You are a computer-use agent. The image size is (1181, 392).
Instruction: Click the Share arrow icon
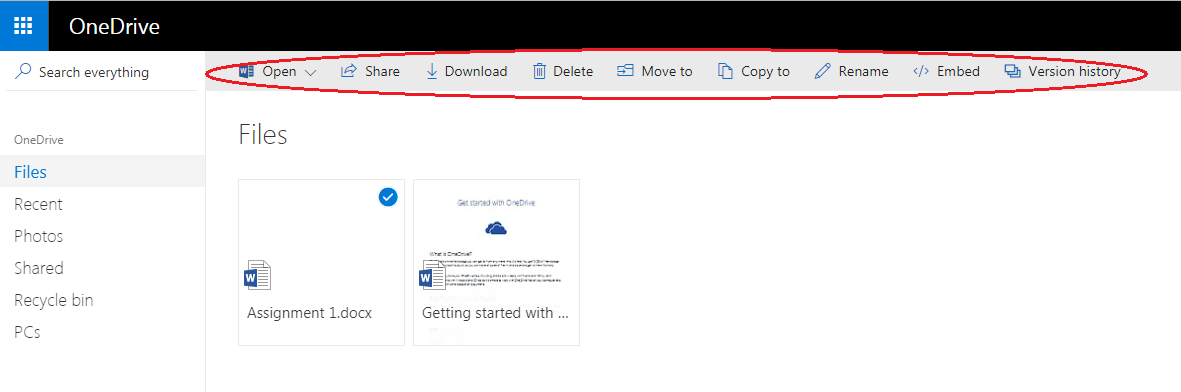click(349, 72)
